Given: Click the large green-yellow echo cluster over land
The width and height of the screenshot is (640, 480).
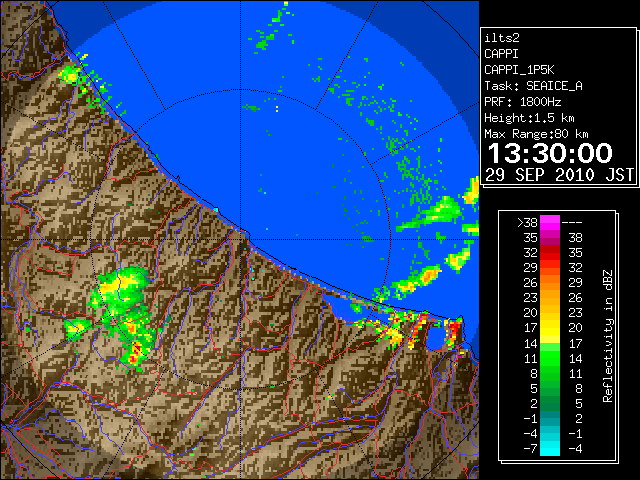Looking at the screenshot, I should coord(120,292).
